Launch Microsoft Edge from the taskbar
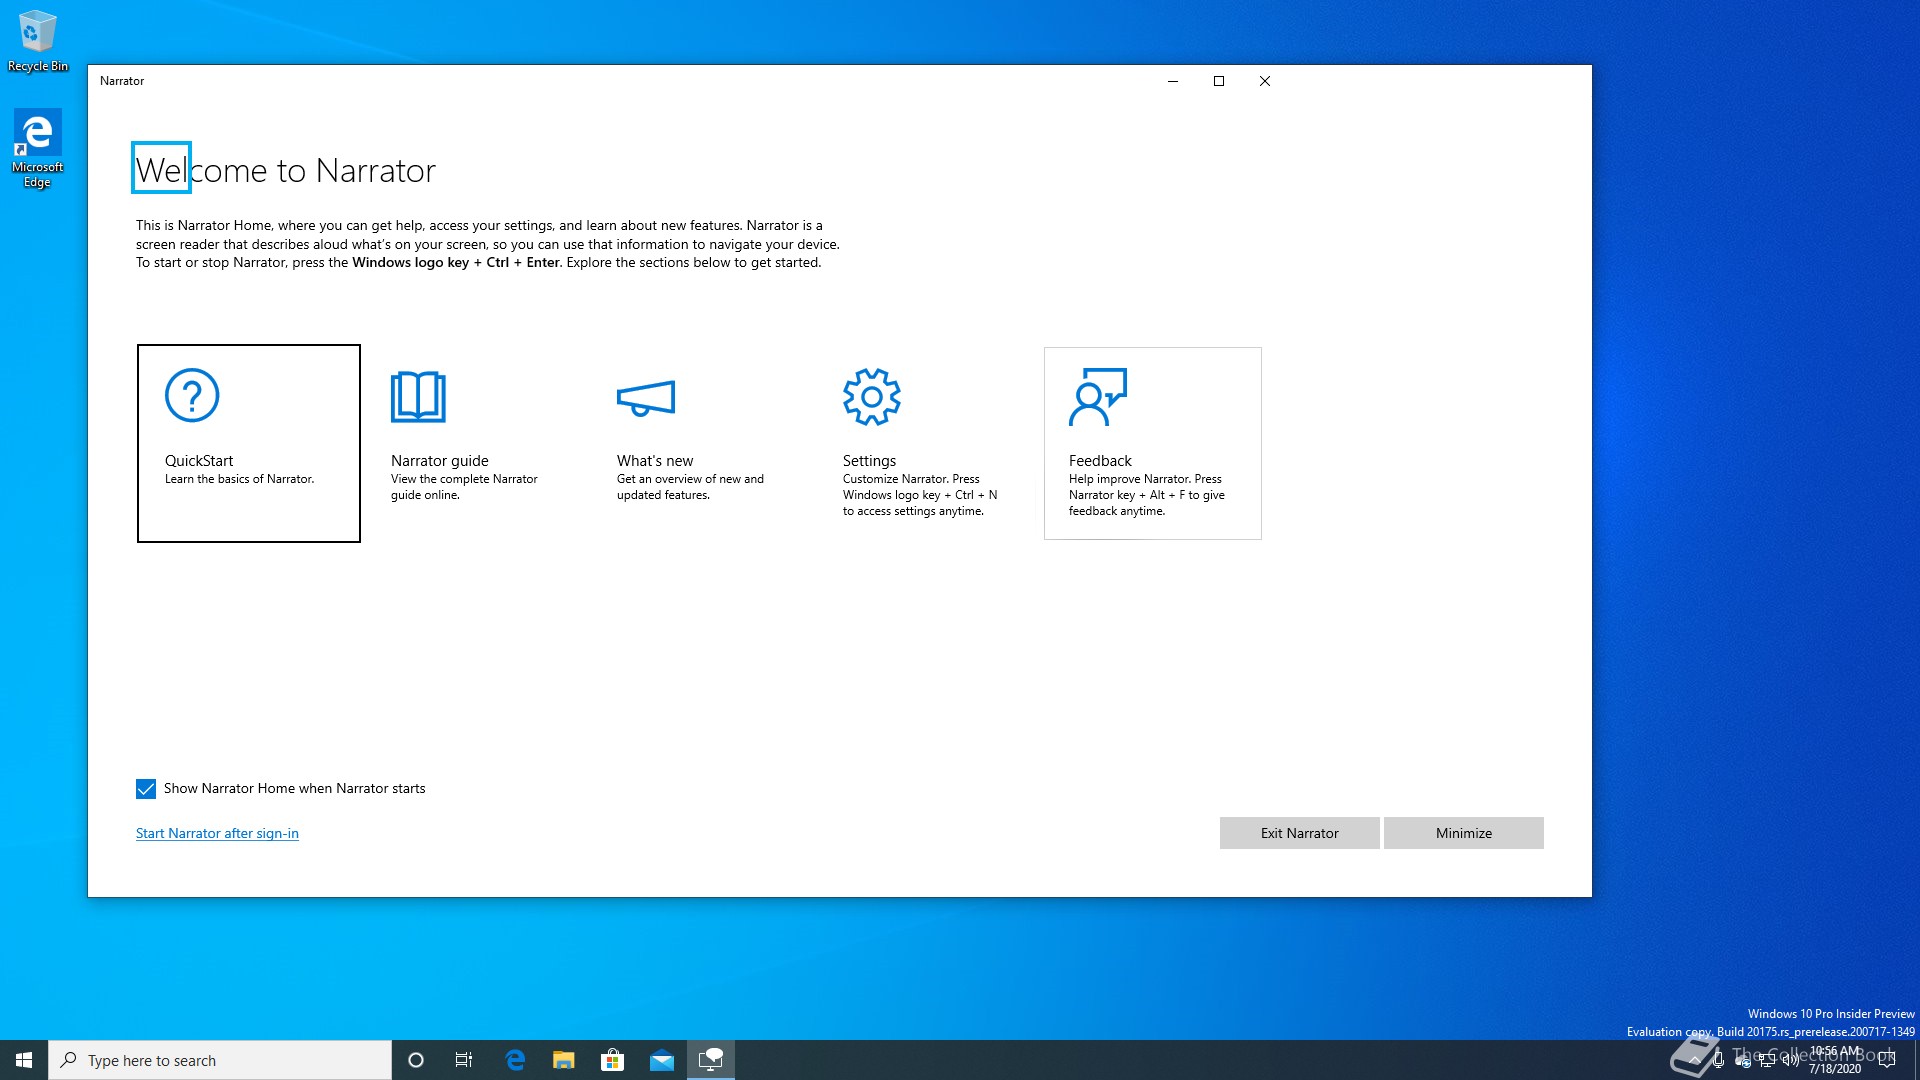This screenshot has height=1080, width=1920. click(x=515, y=1060)
